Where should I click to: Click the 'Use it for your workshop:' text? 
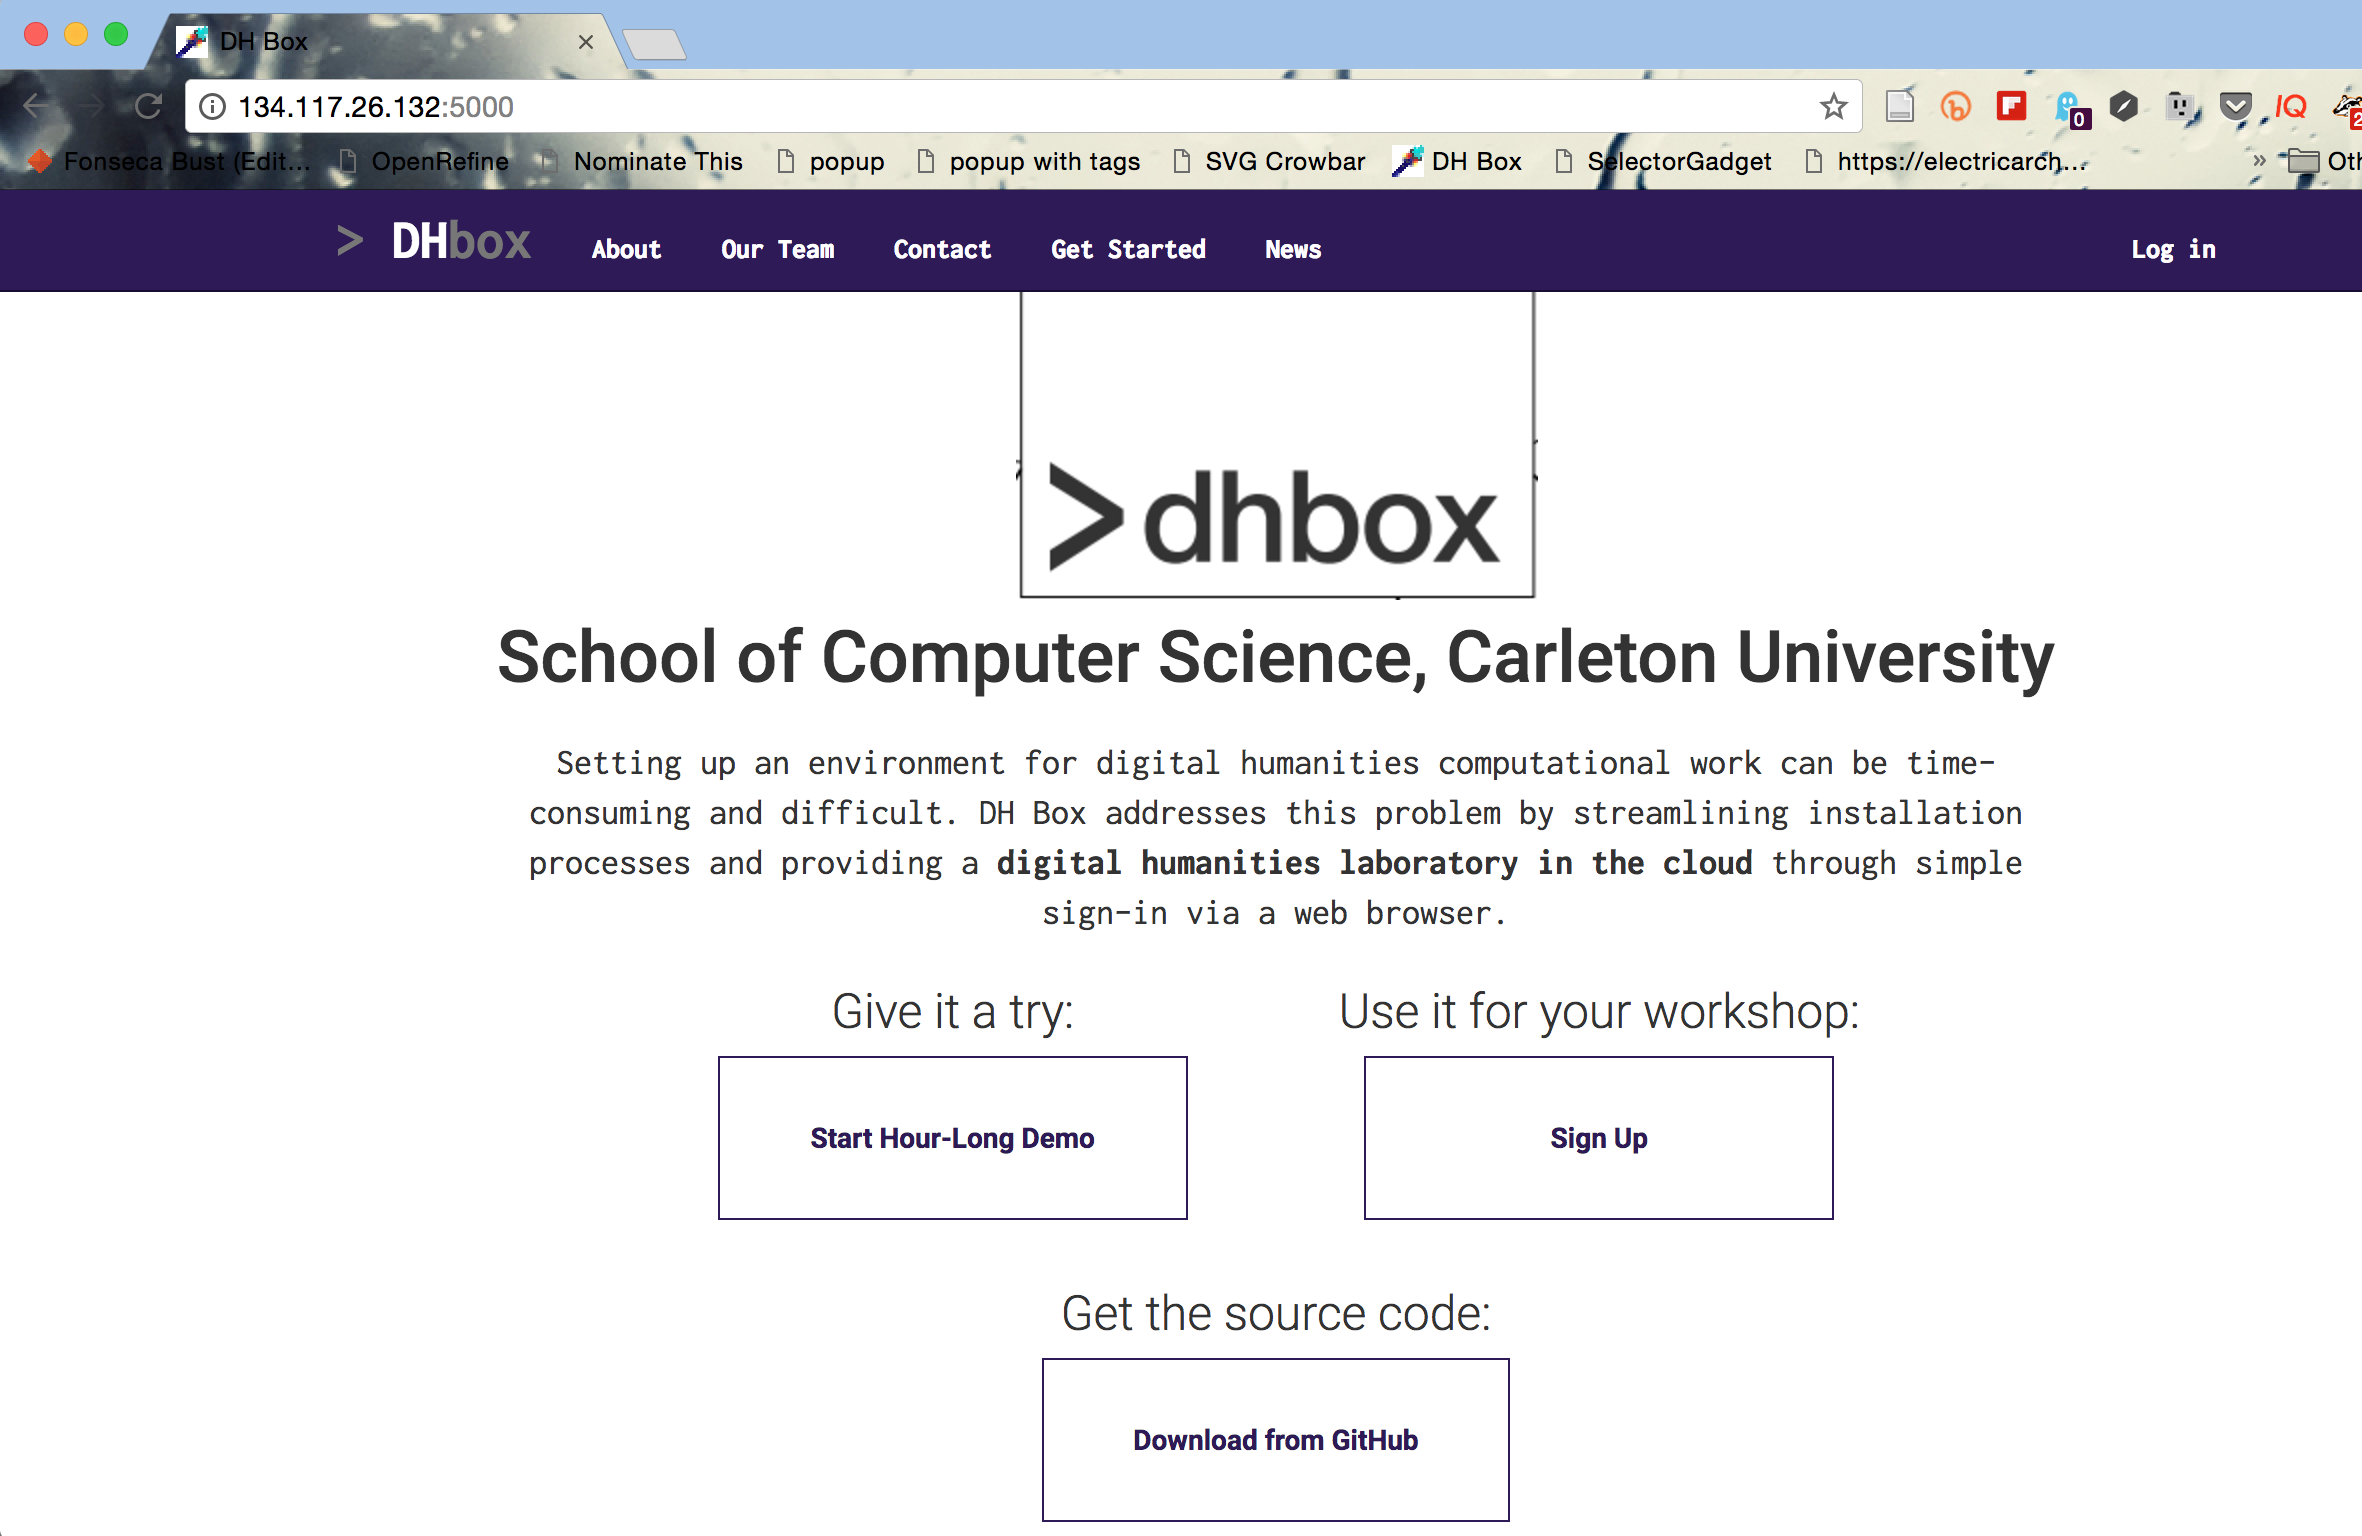tap(1598, 1011)
